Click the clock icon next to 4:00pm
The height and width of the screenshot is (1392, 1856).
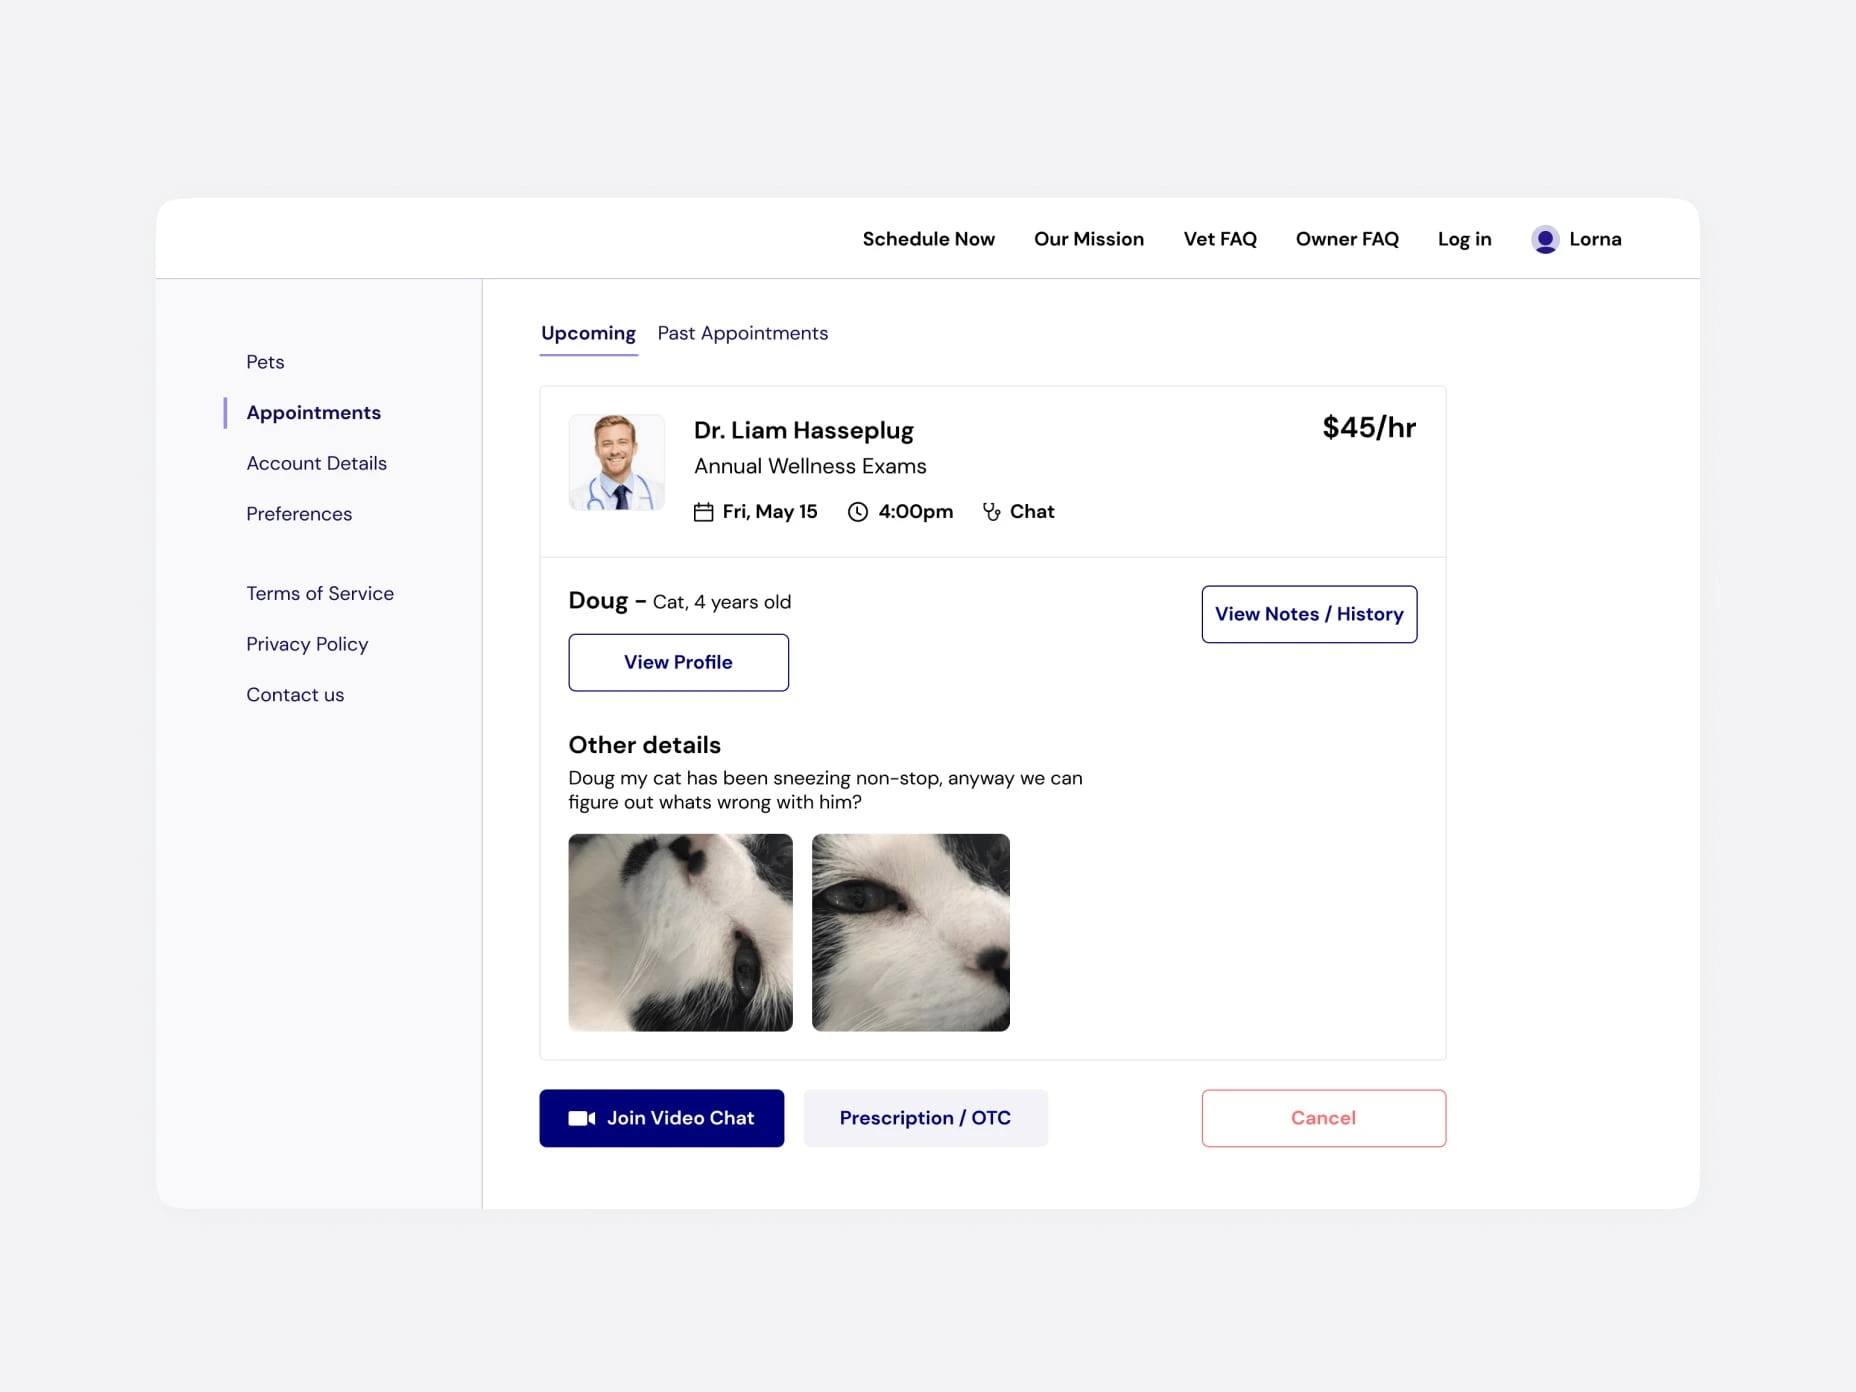857,511
